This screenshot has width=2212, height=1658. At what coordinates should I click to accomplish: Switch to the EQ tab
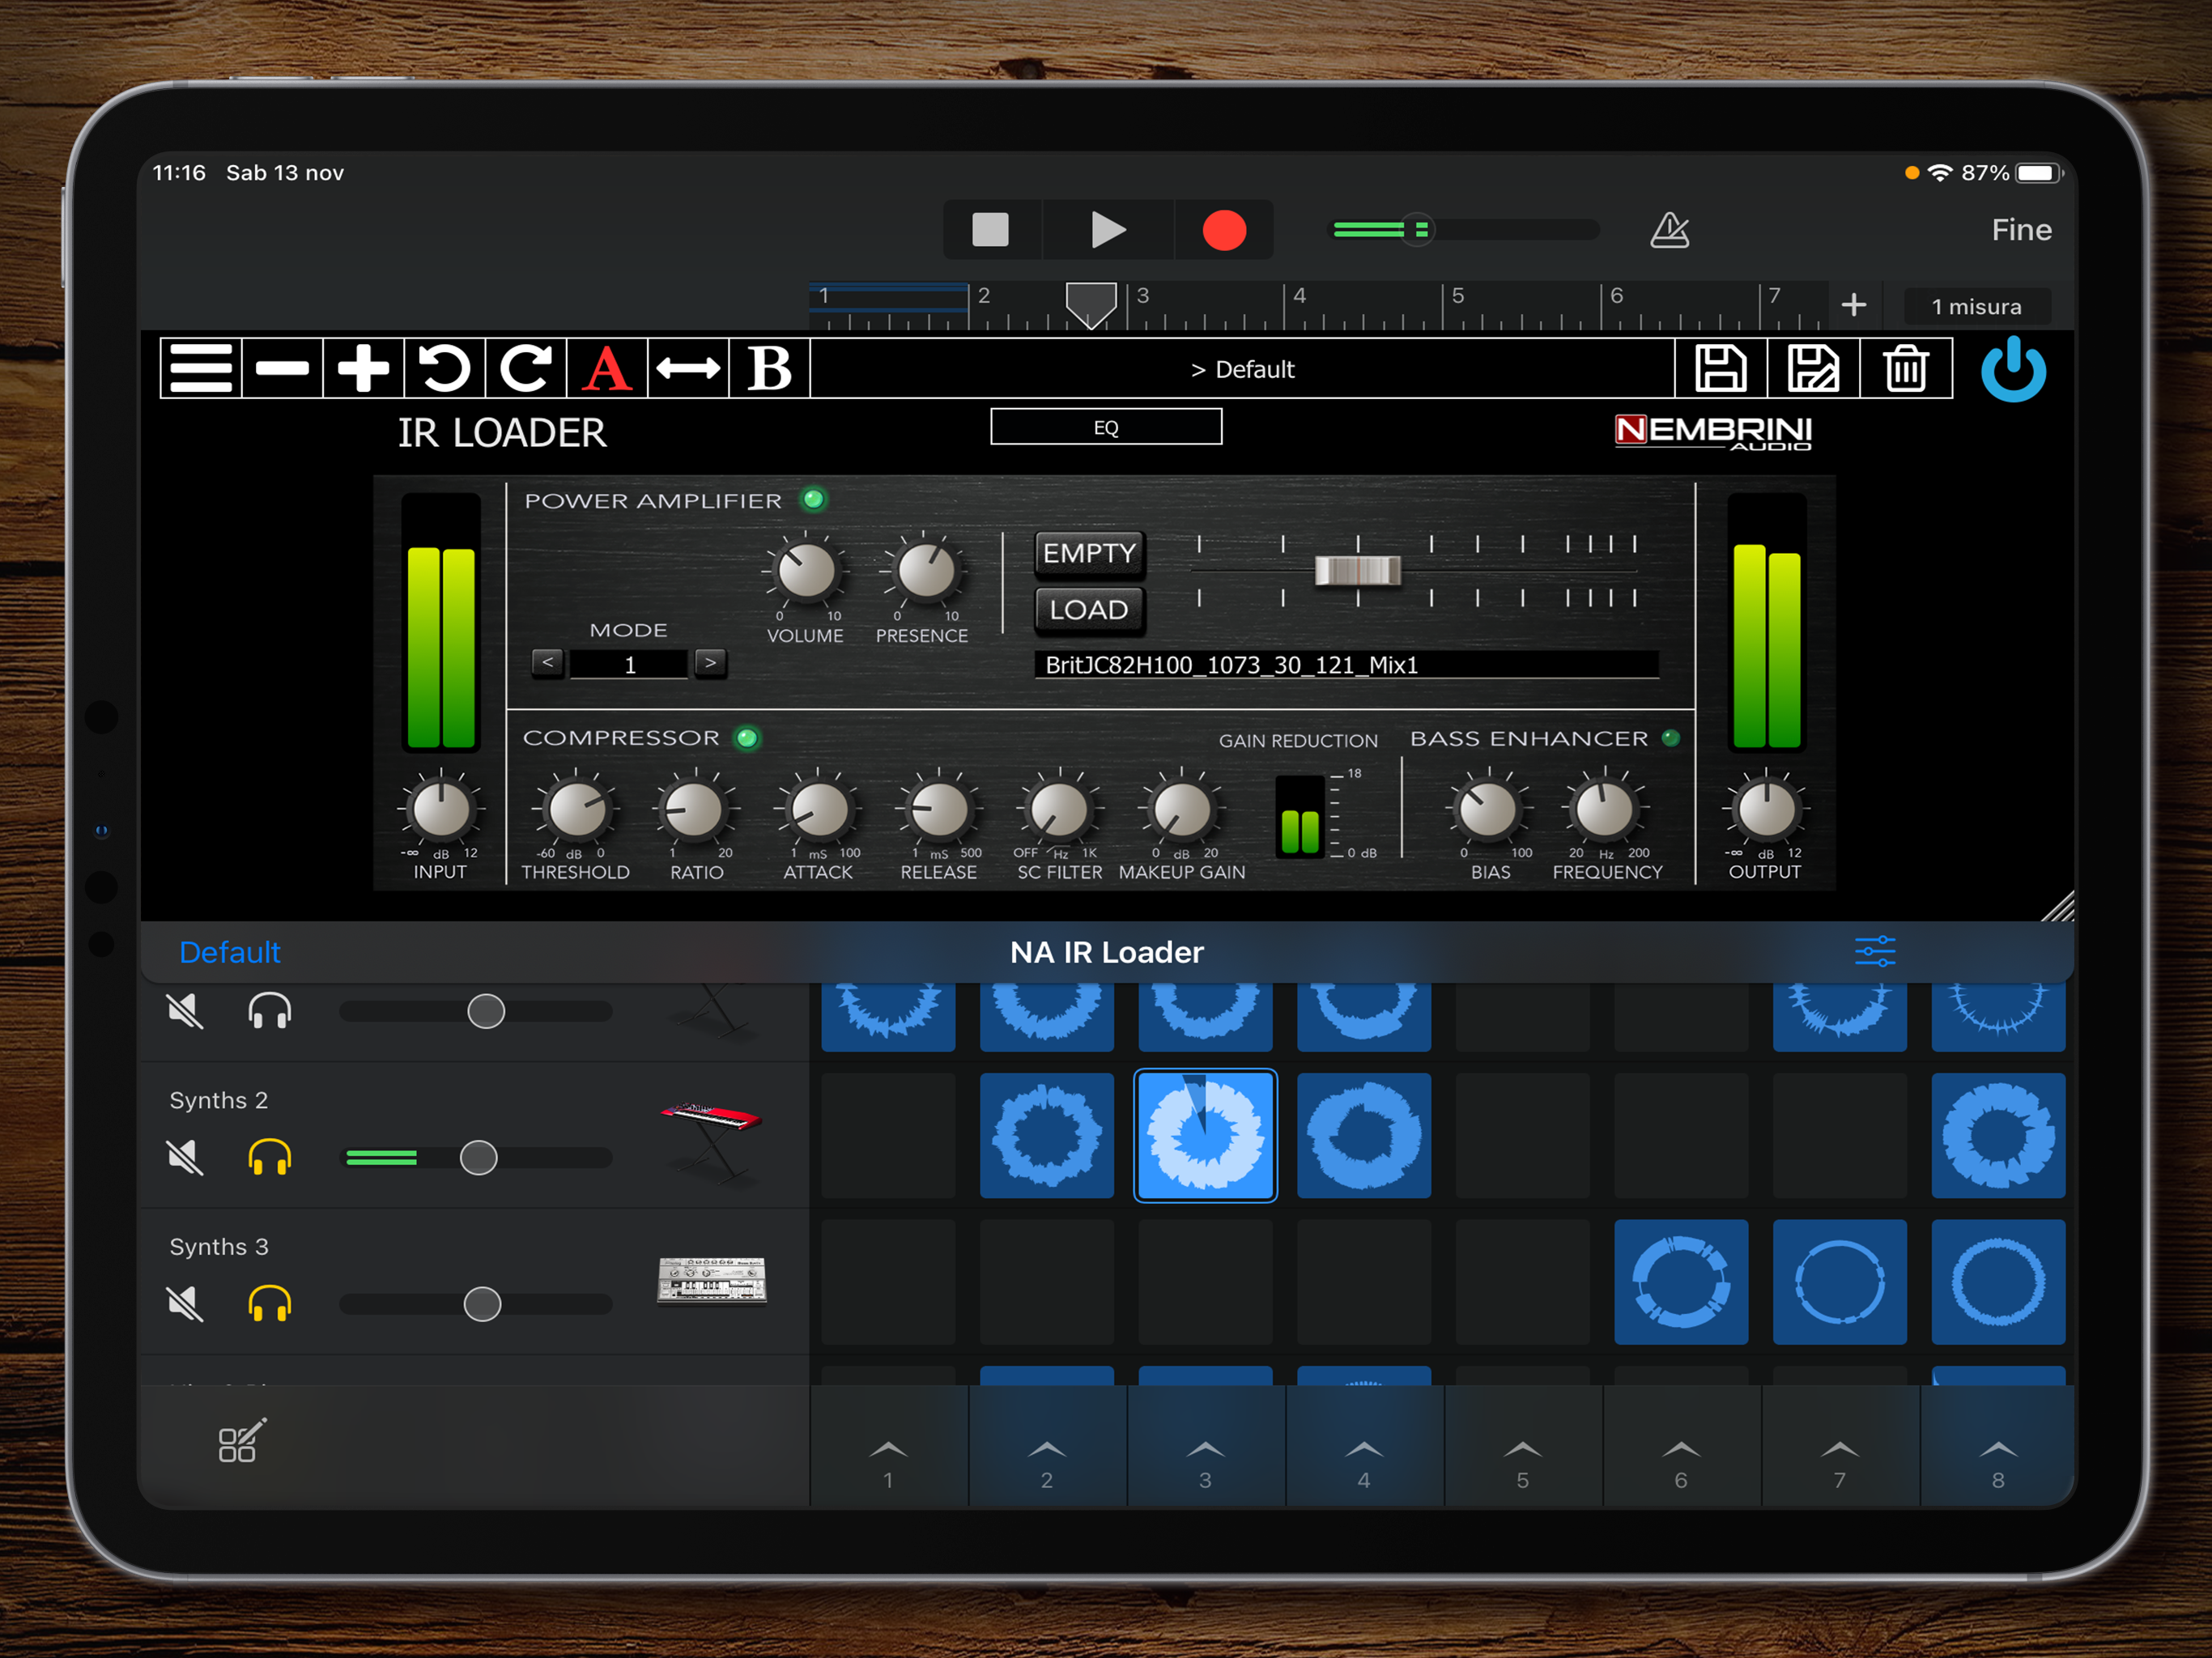point(1105,427)
